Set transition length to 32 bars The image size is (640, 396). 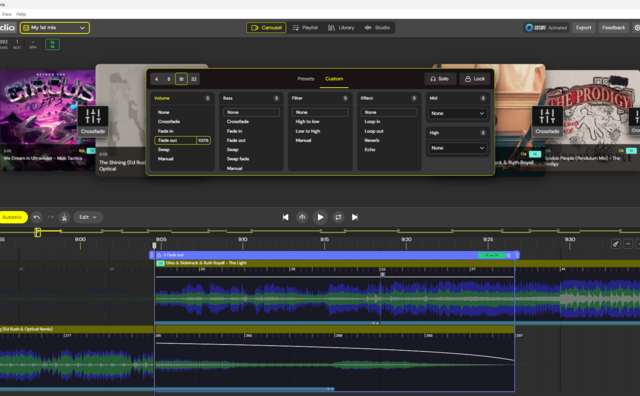click(x=194, y=79)
